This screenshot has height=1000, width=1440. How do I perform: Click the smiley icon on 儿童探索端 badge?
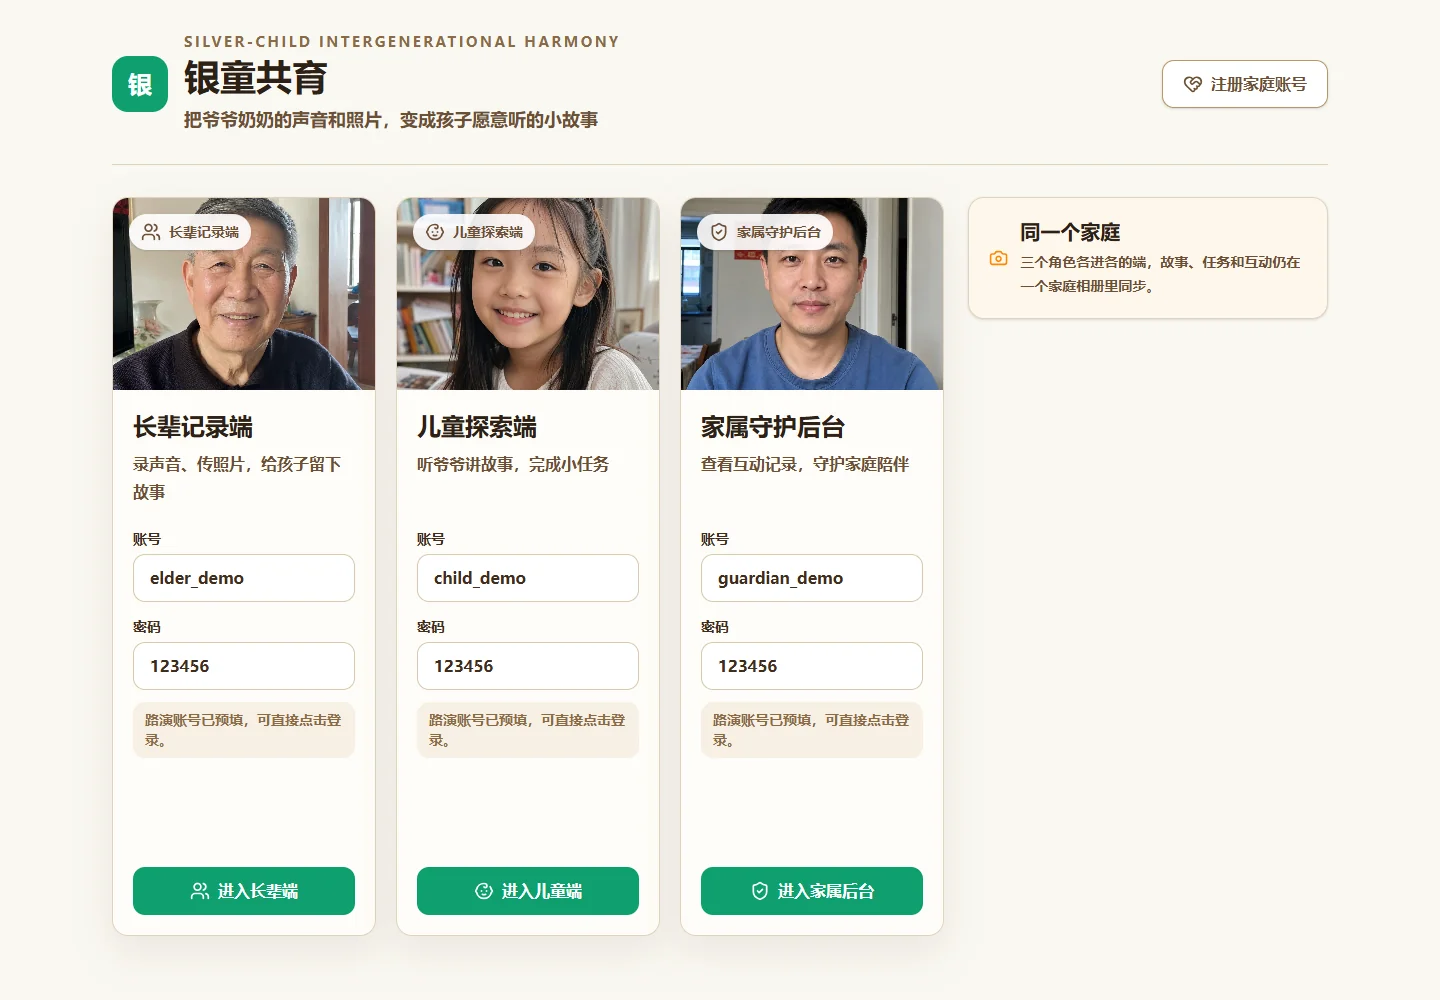point(435,232)
